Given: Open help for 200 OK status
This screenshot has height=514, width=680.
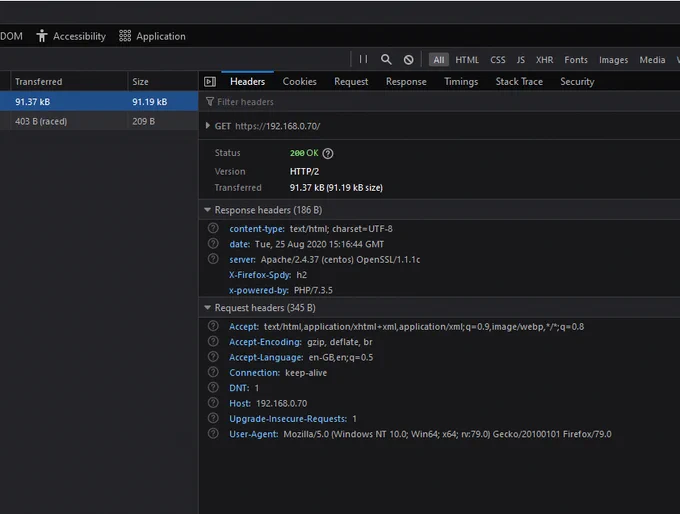Looking at the screenshot, I should 328,154.
